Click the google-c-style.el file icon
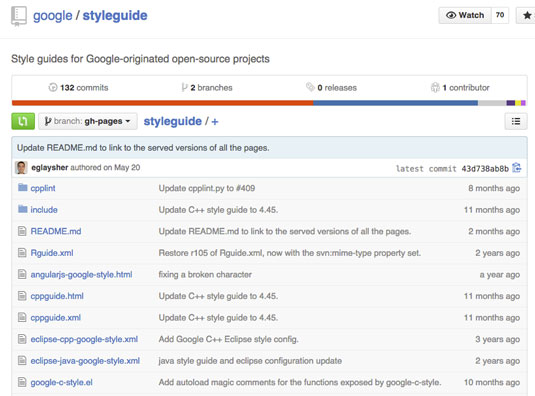The image size is (535, 396). point(22,382)
